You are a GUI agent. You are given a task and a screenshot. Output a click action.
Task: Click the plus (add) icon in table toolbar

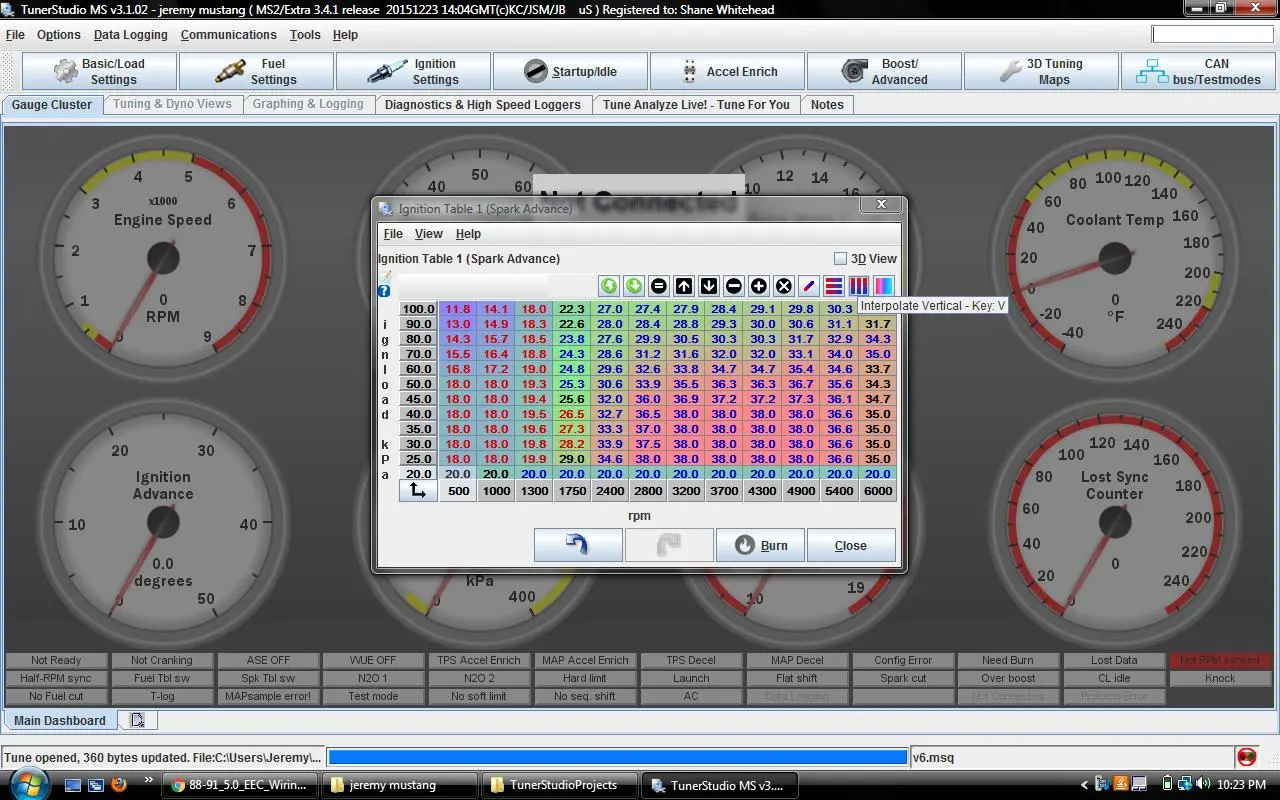point(759,286)
